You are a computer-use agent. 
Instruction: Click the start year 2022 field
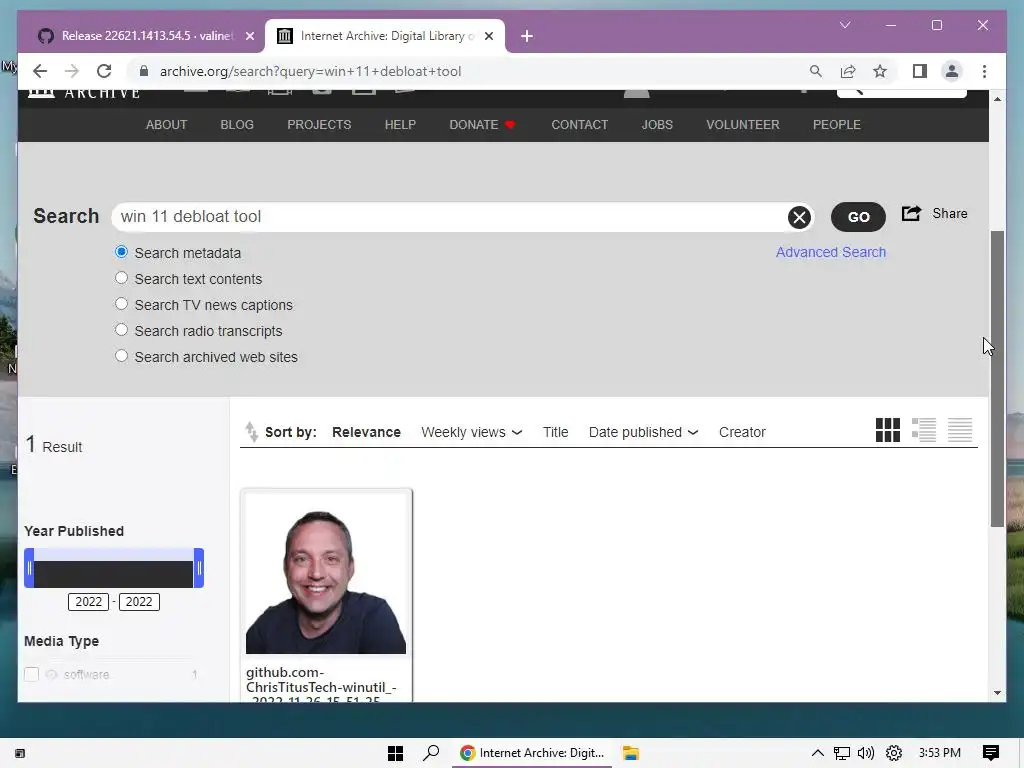tap(89, 601)
